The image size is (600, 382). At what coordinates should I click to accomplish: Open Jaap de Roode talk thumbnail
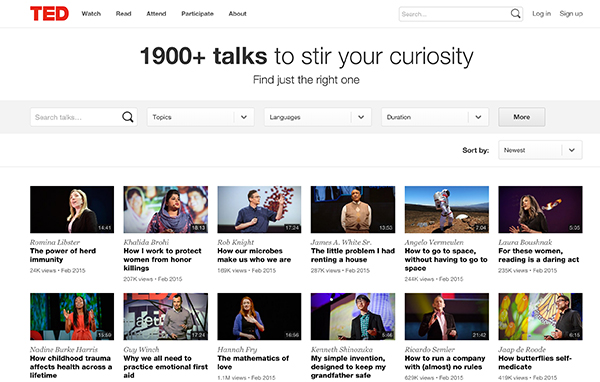[x=540, y=317]
